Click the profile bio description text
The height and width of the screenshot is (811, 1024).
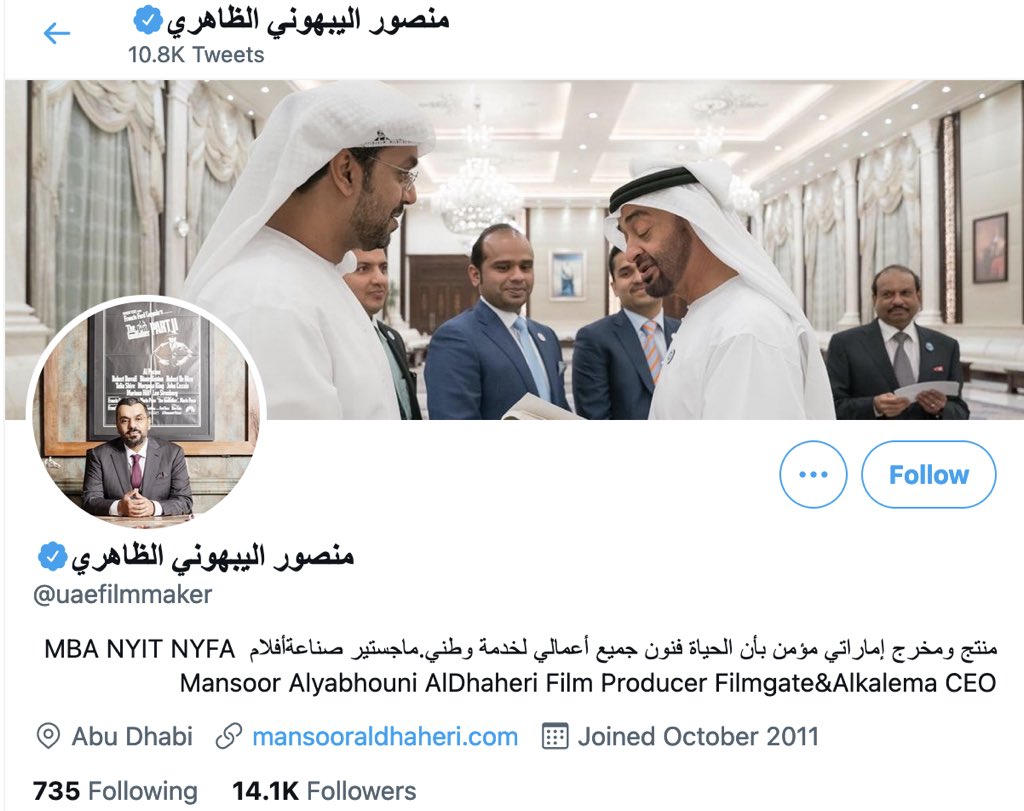point(520,666)
